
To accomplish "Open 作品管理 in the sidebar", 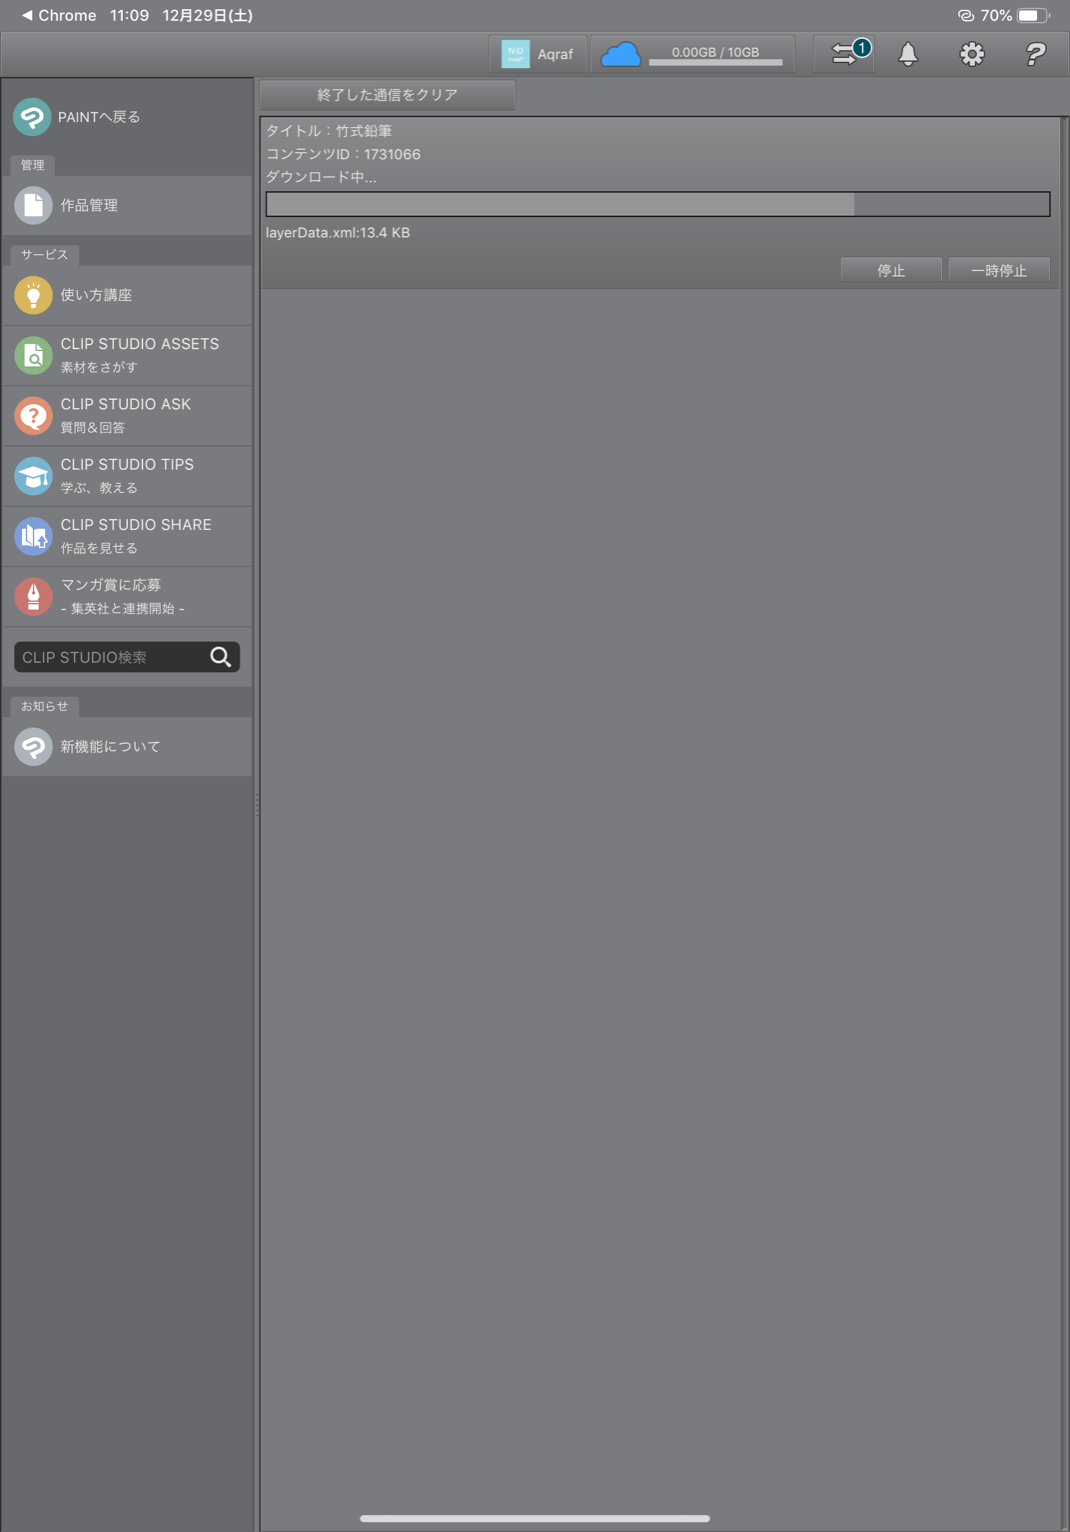I will click(x=127, y=205).
